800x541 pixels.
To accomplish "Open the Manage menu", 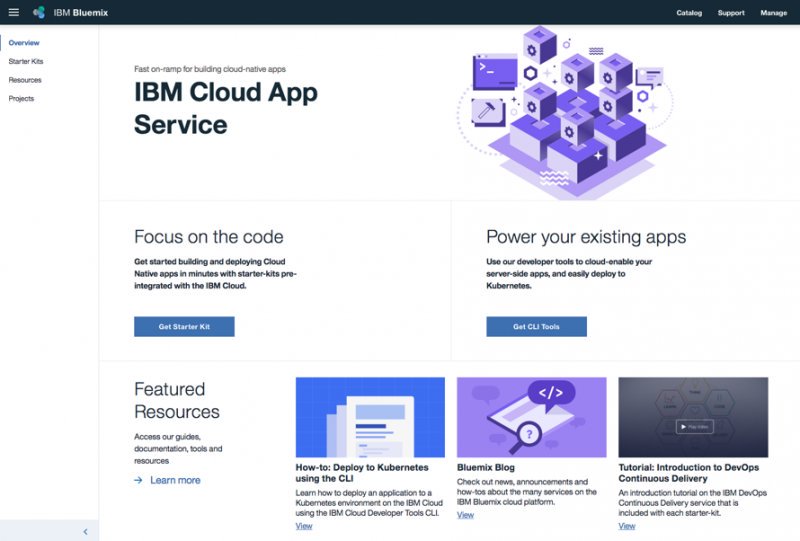I will (x=773, y=13).
